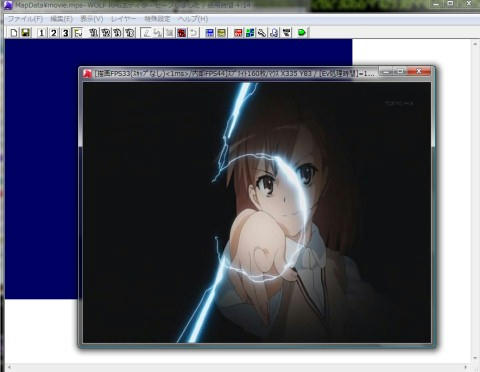
Task: Click inside the game preview movie screen
Action: tap(257, 213)
